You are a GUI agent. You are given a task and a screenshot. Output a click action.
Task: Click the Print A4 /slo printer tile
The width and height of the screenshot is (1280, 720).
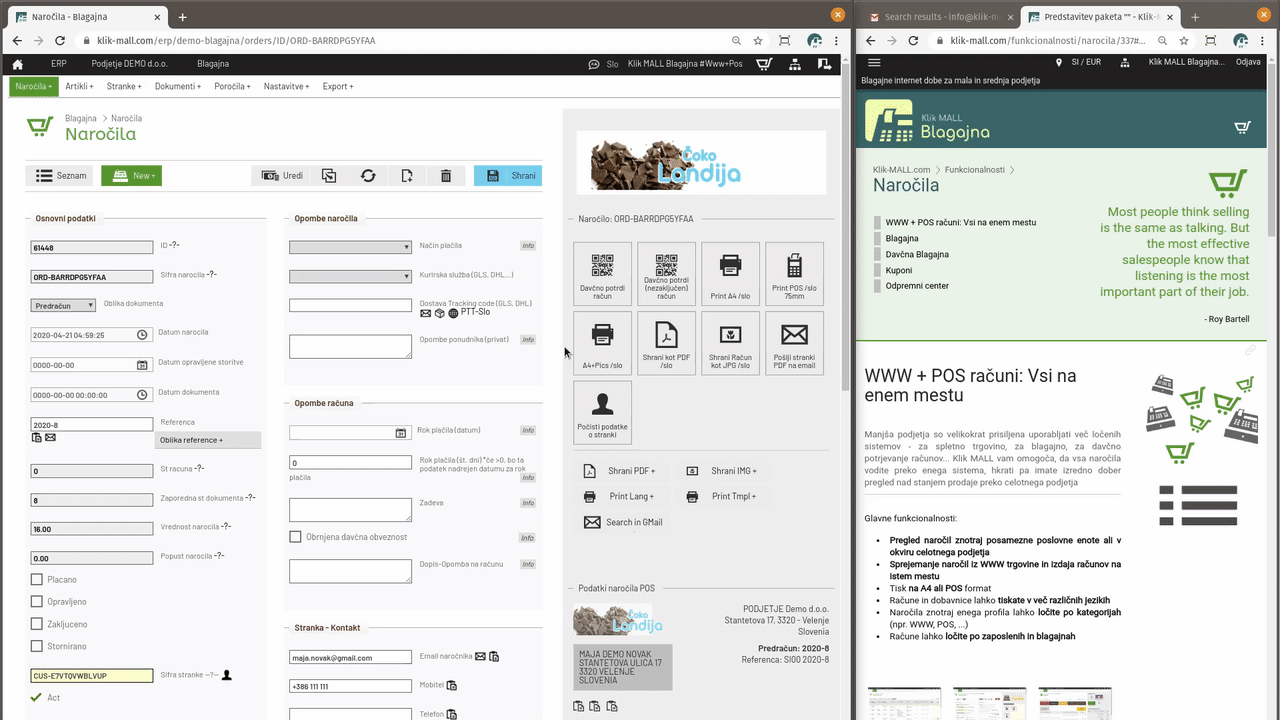730,274
